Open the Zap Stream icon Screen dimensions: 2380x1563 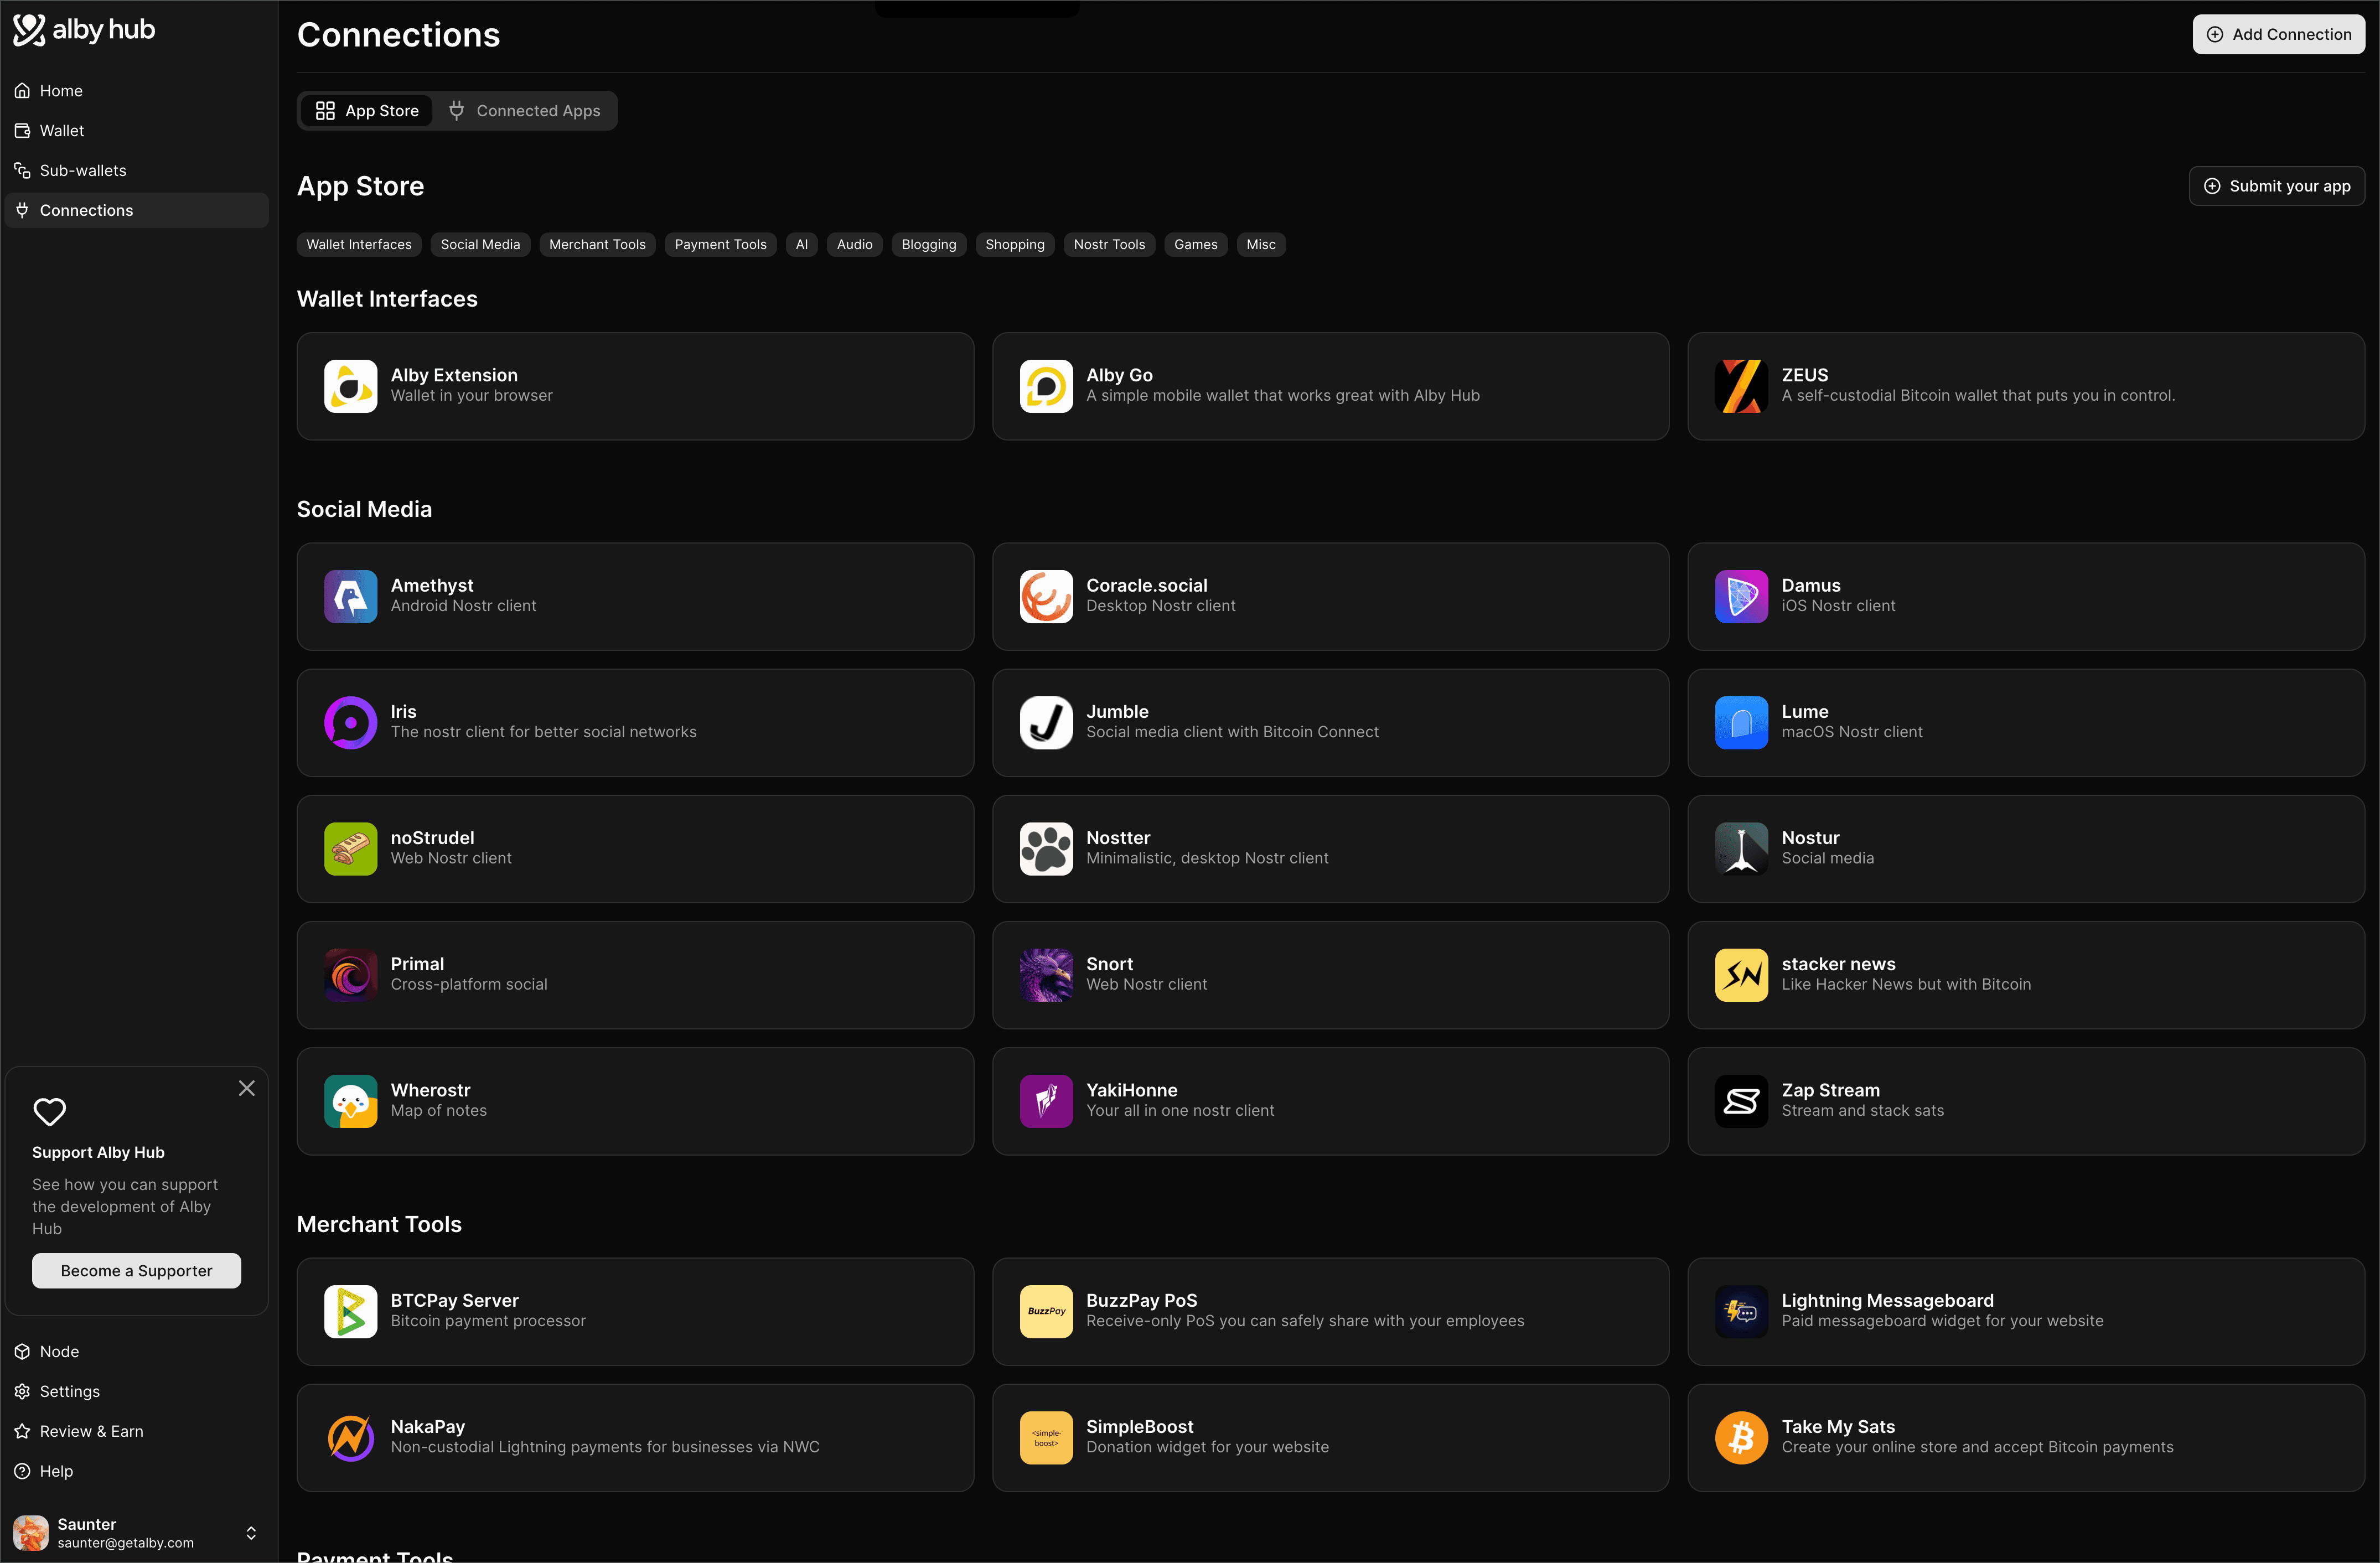[x=1741, y=1101]
